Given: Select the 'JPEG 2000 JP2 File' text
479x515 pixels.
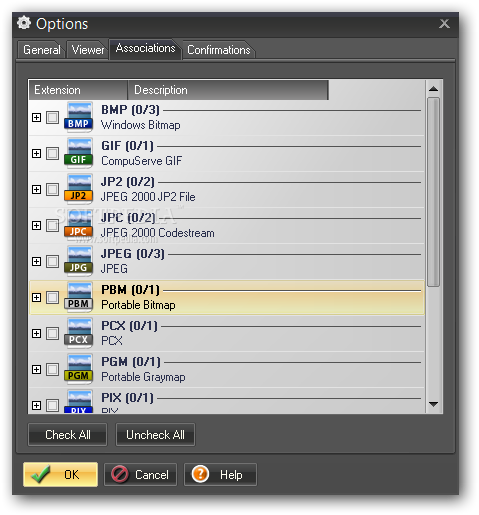Looking at the screenshot, I should coord(148,197).
